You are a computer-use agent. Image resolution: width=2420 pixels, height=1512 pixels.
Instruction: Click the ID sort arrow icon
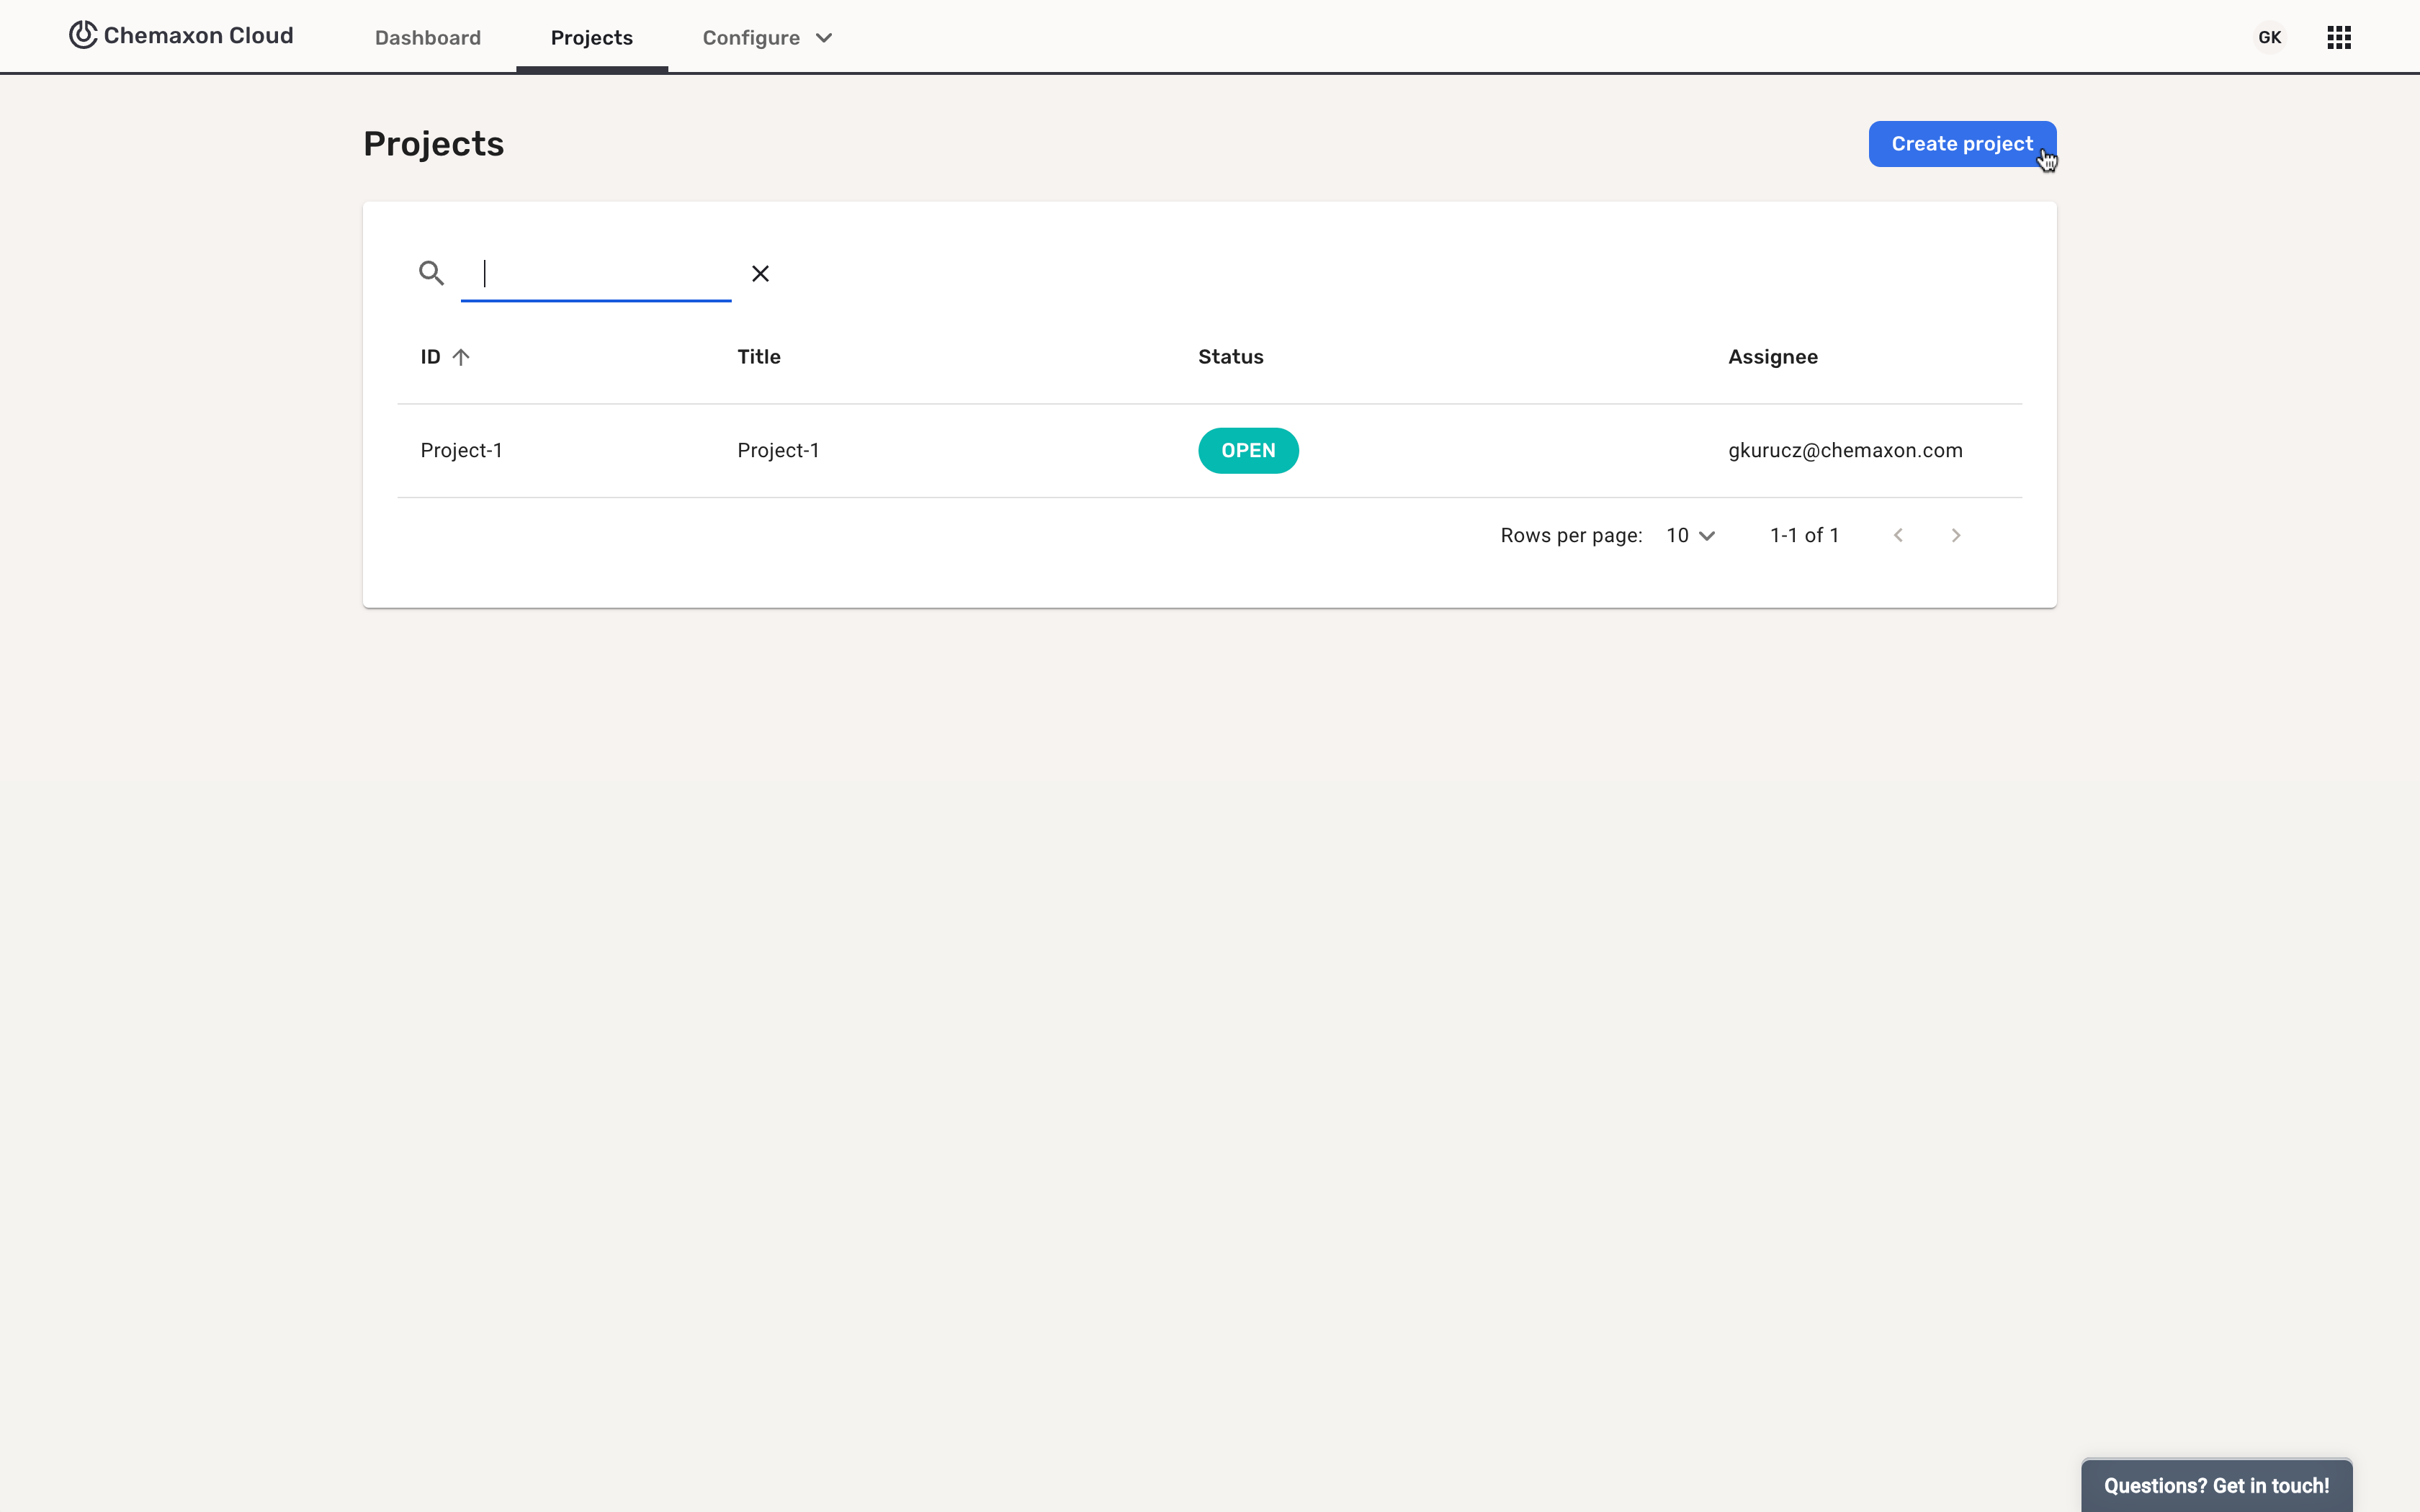point(461,357)
